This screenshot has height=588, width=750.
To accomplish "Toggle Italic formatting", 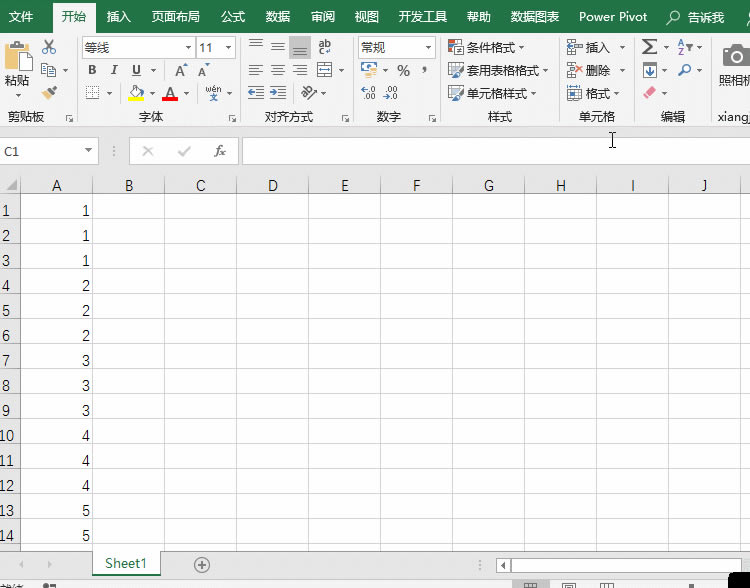I will click(114, 70).
